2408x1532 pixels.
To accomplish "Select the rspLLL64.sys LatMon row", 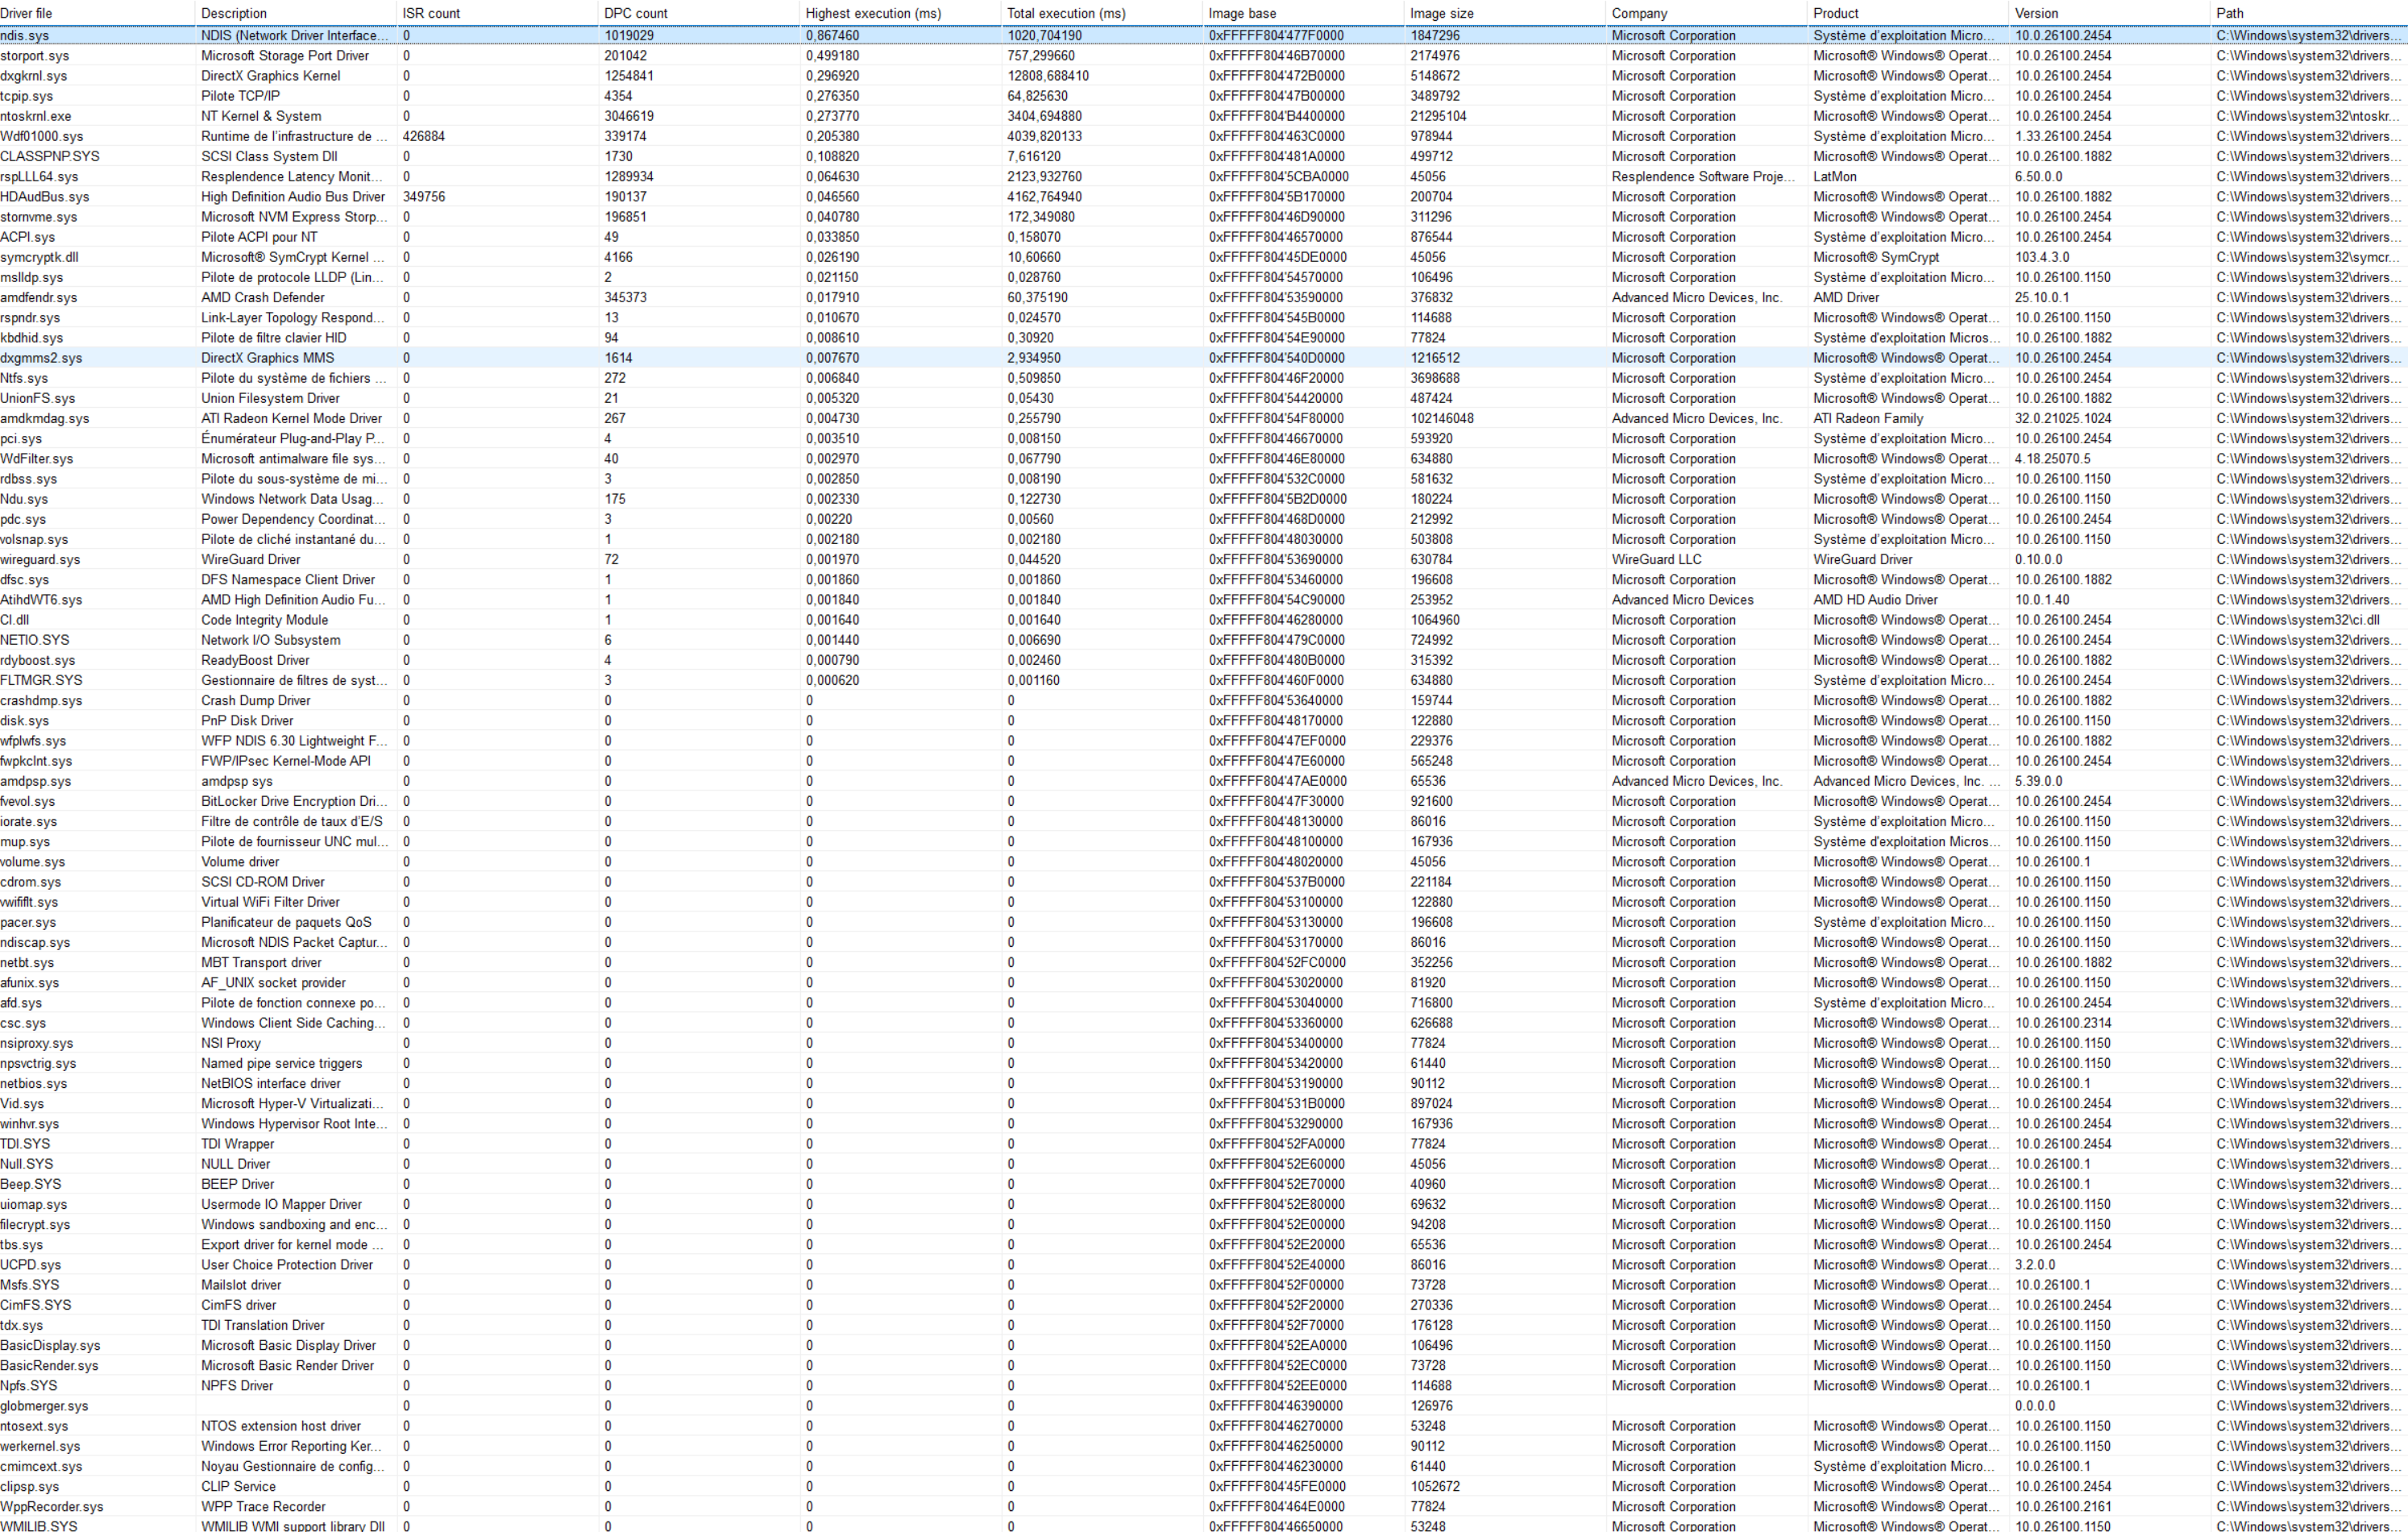I will pyautogui.click(x=39, y=177).
